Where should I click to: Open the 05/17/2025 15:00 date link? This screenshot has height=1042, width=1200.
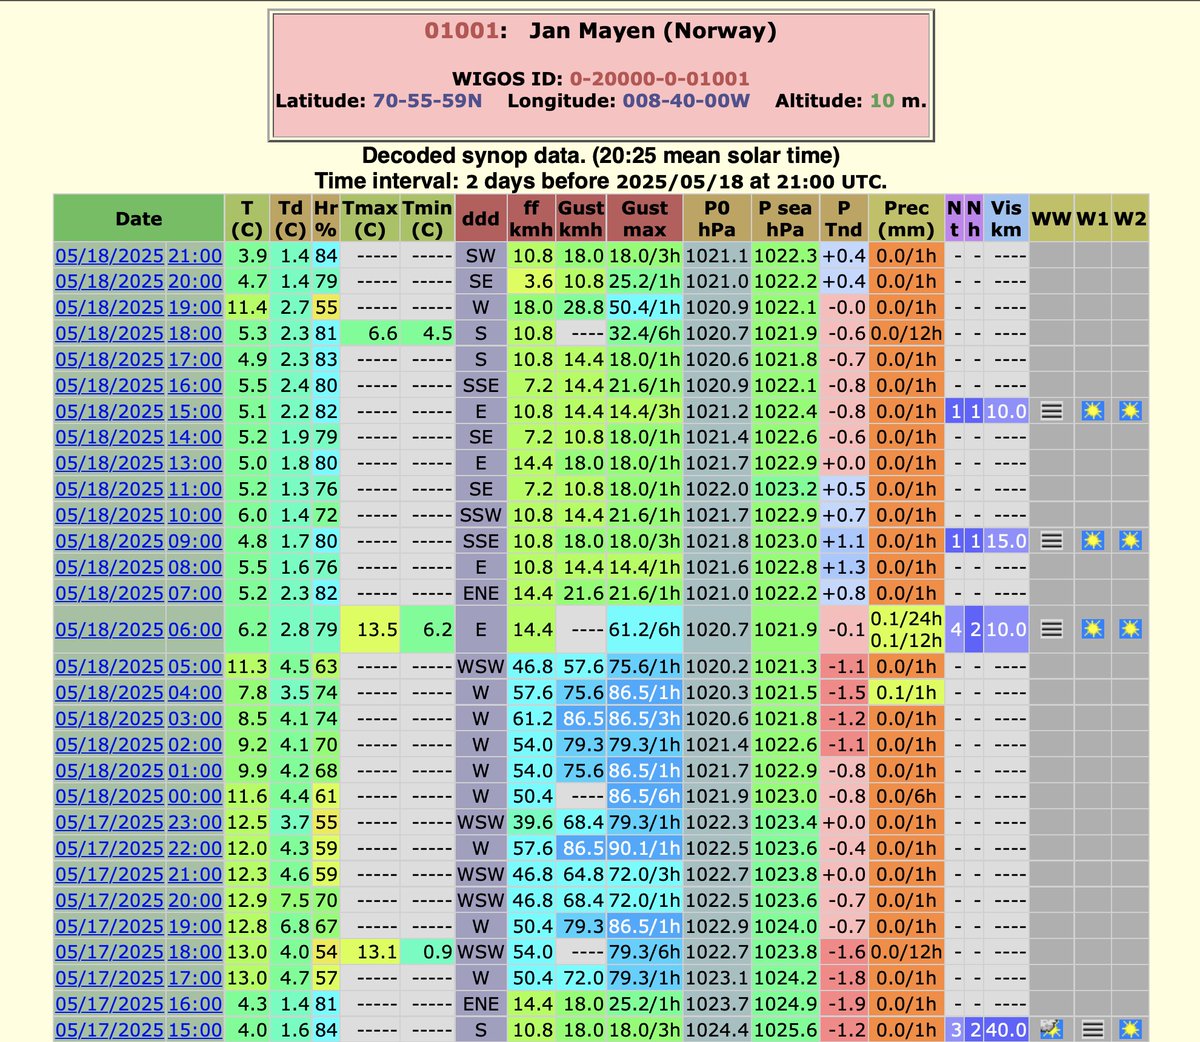[139, 1030]
